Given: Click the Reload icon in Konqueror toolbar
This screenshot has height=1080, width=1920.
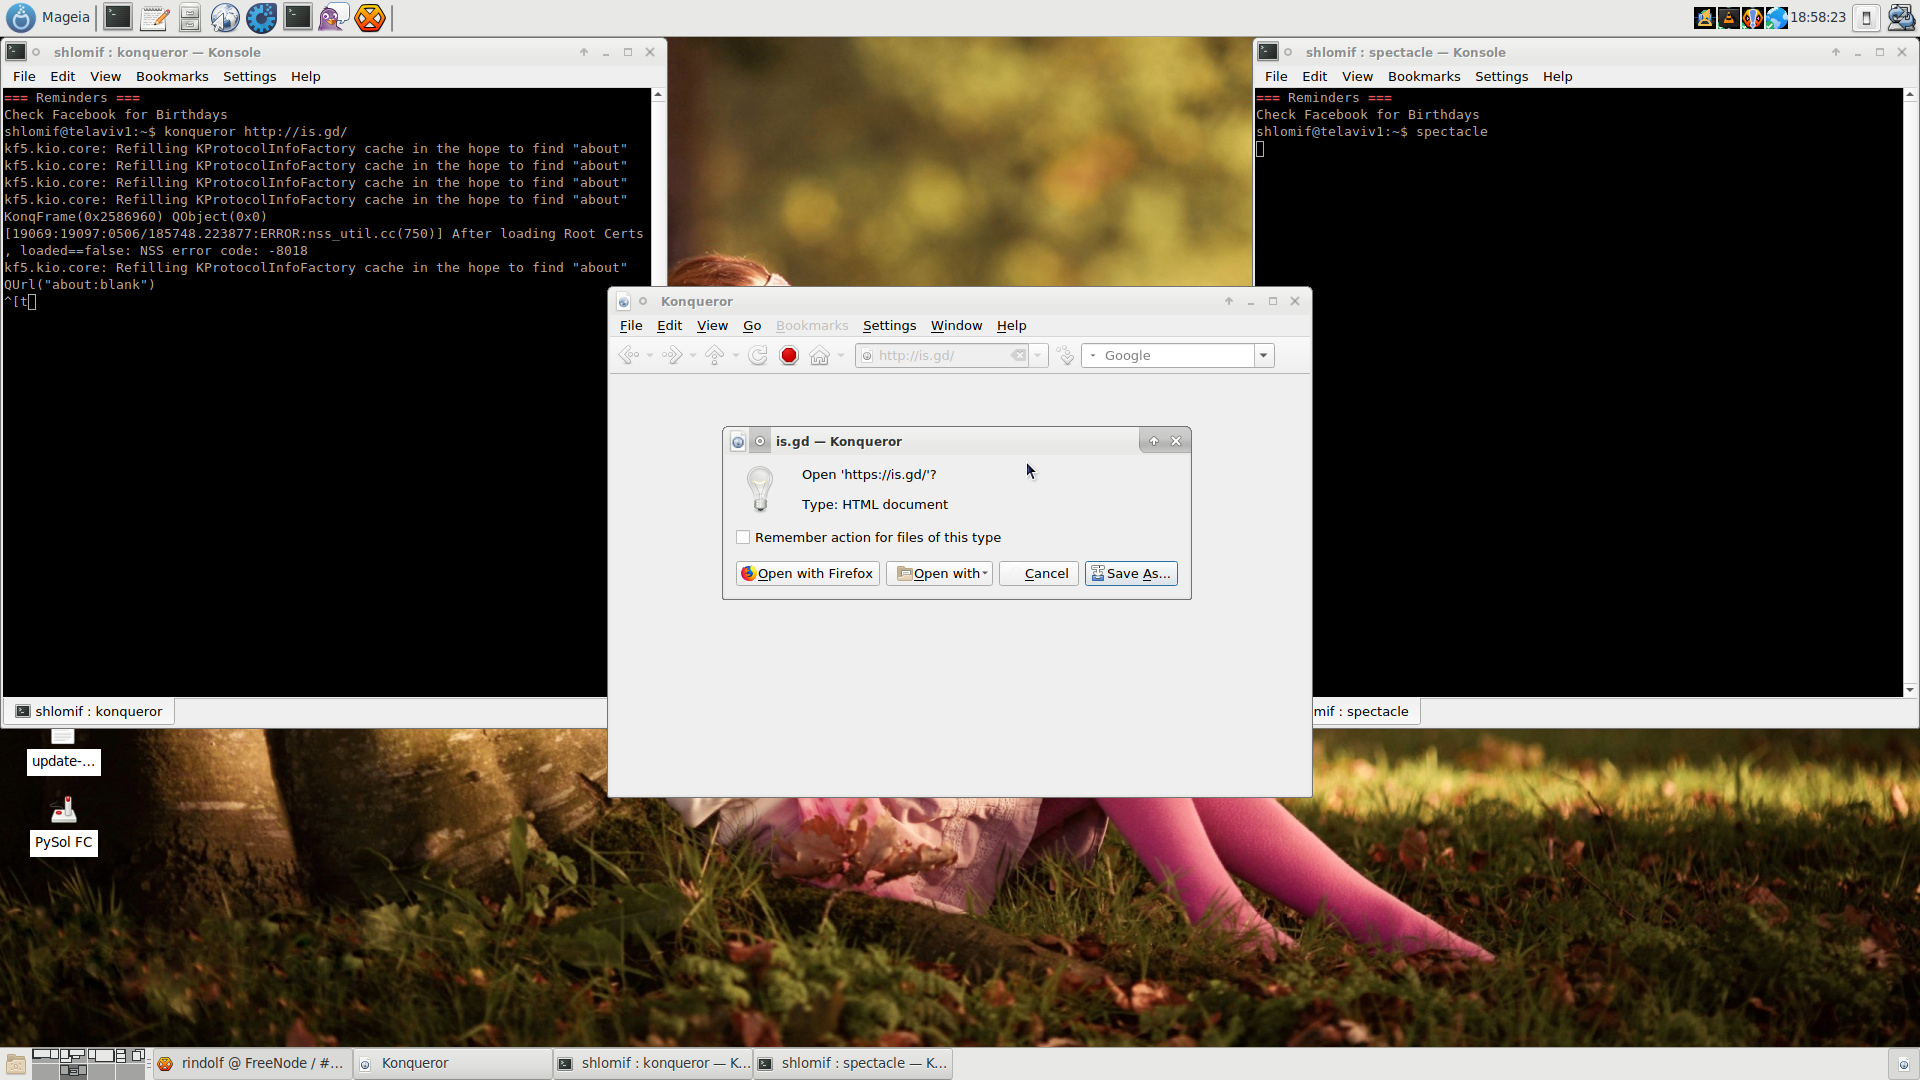Looking at the screenshot, I should [x=758, y=355].
